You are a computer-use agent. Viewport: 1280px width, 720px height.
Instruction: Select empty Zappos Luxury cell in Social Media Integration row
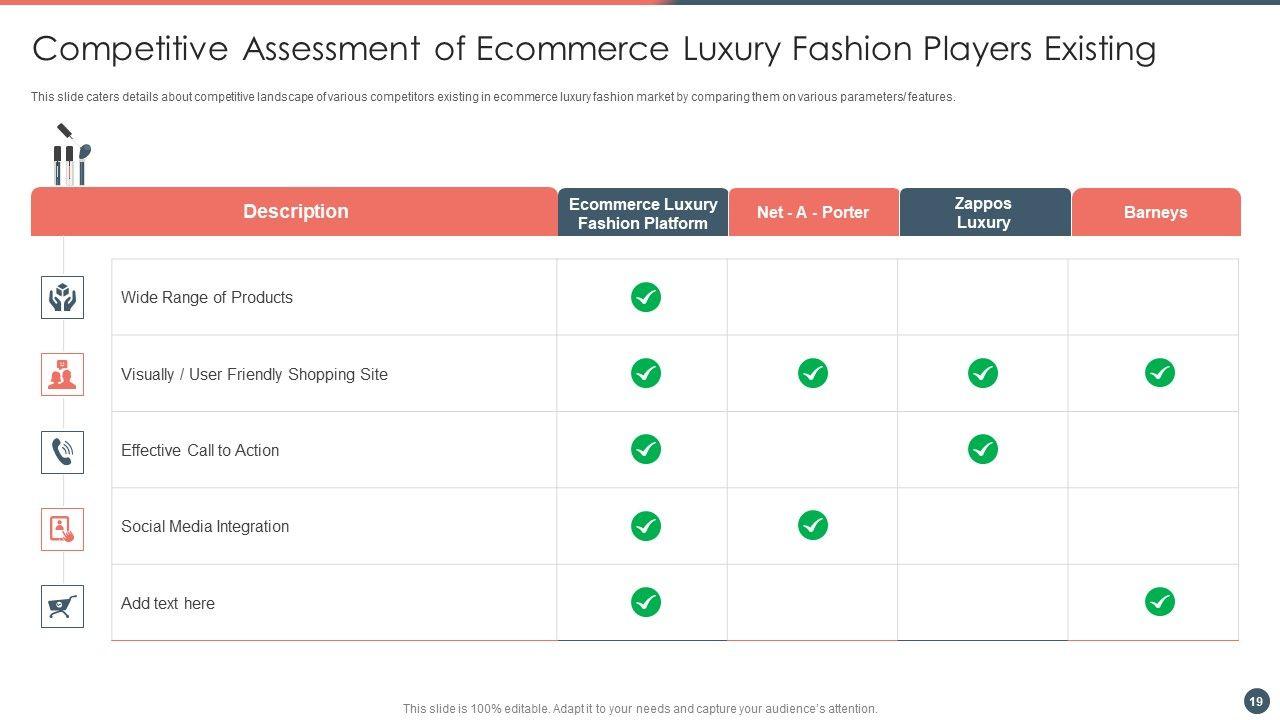[983, 526]
